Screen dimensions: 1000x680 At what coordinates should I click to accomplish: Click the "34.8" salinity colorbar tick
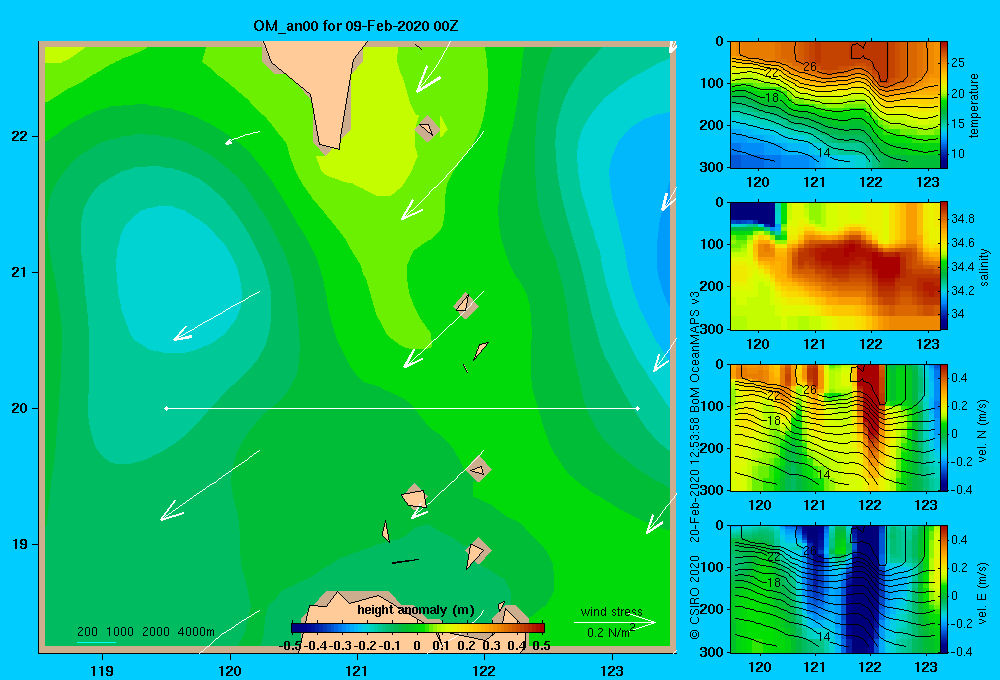(x=962, y=219)
